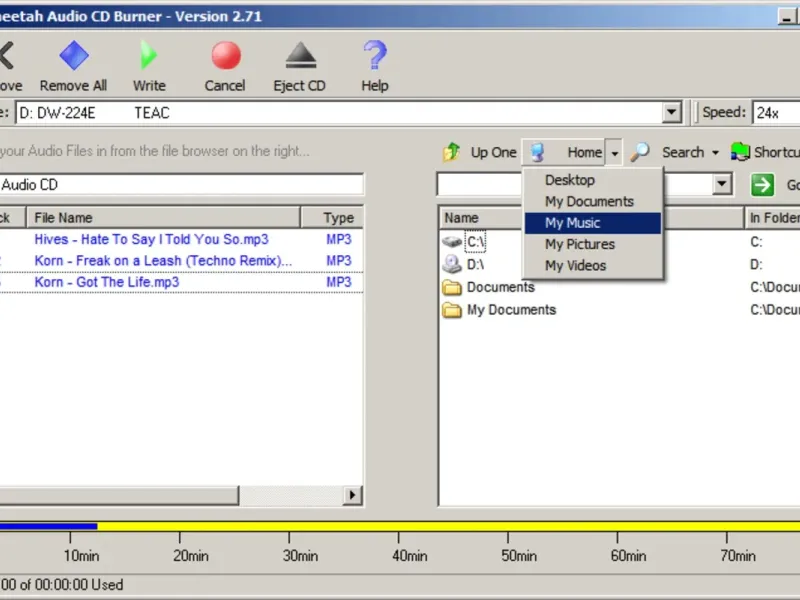800x600 pixels.
Task: Click the Remove All blue diamond icon
Action: pos(74,55)
